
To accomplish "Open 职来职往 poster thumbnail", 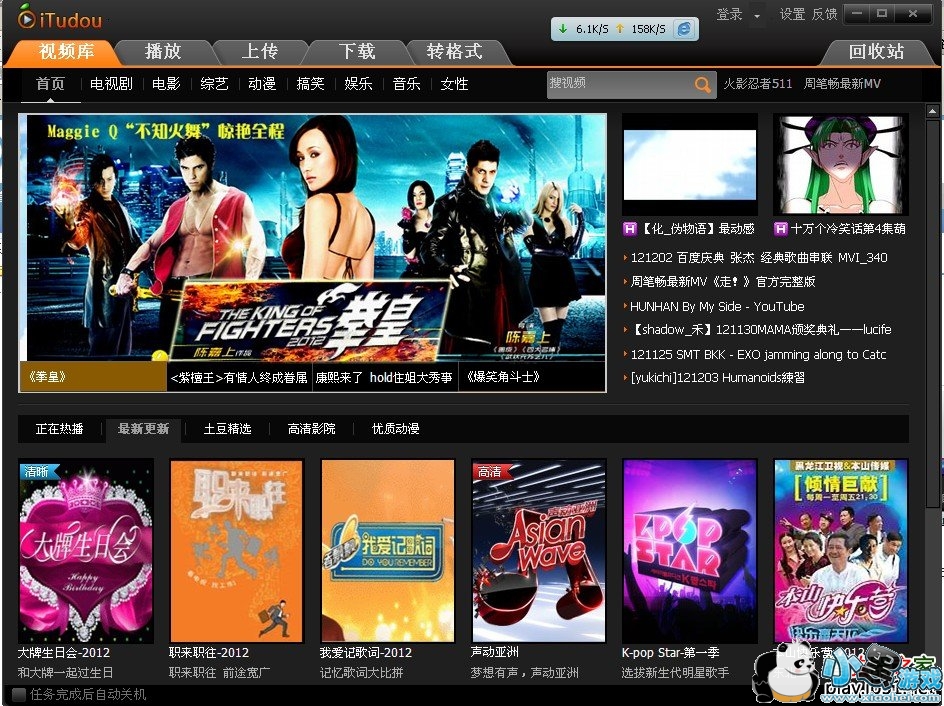I will coord(237,551).
